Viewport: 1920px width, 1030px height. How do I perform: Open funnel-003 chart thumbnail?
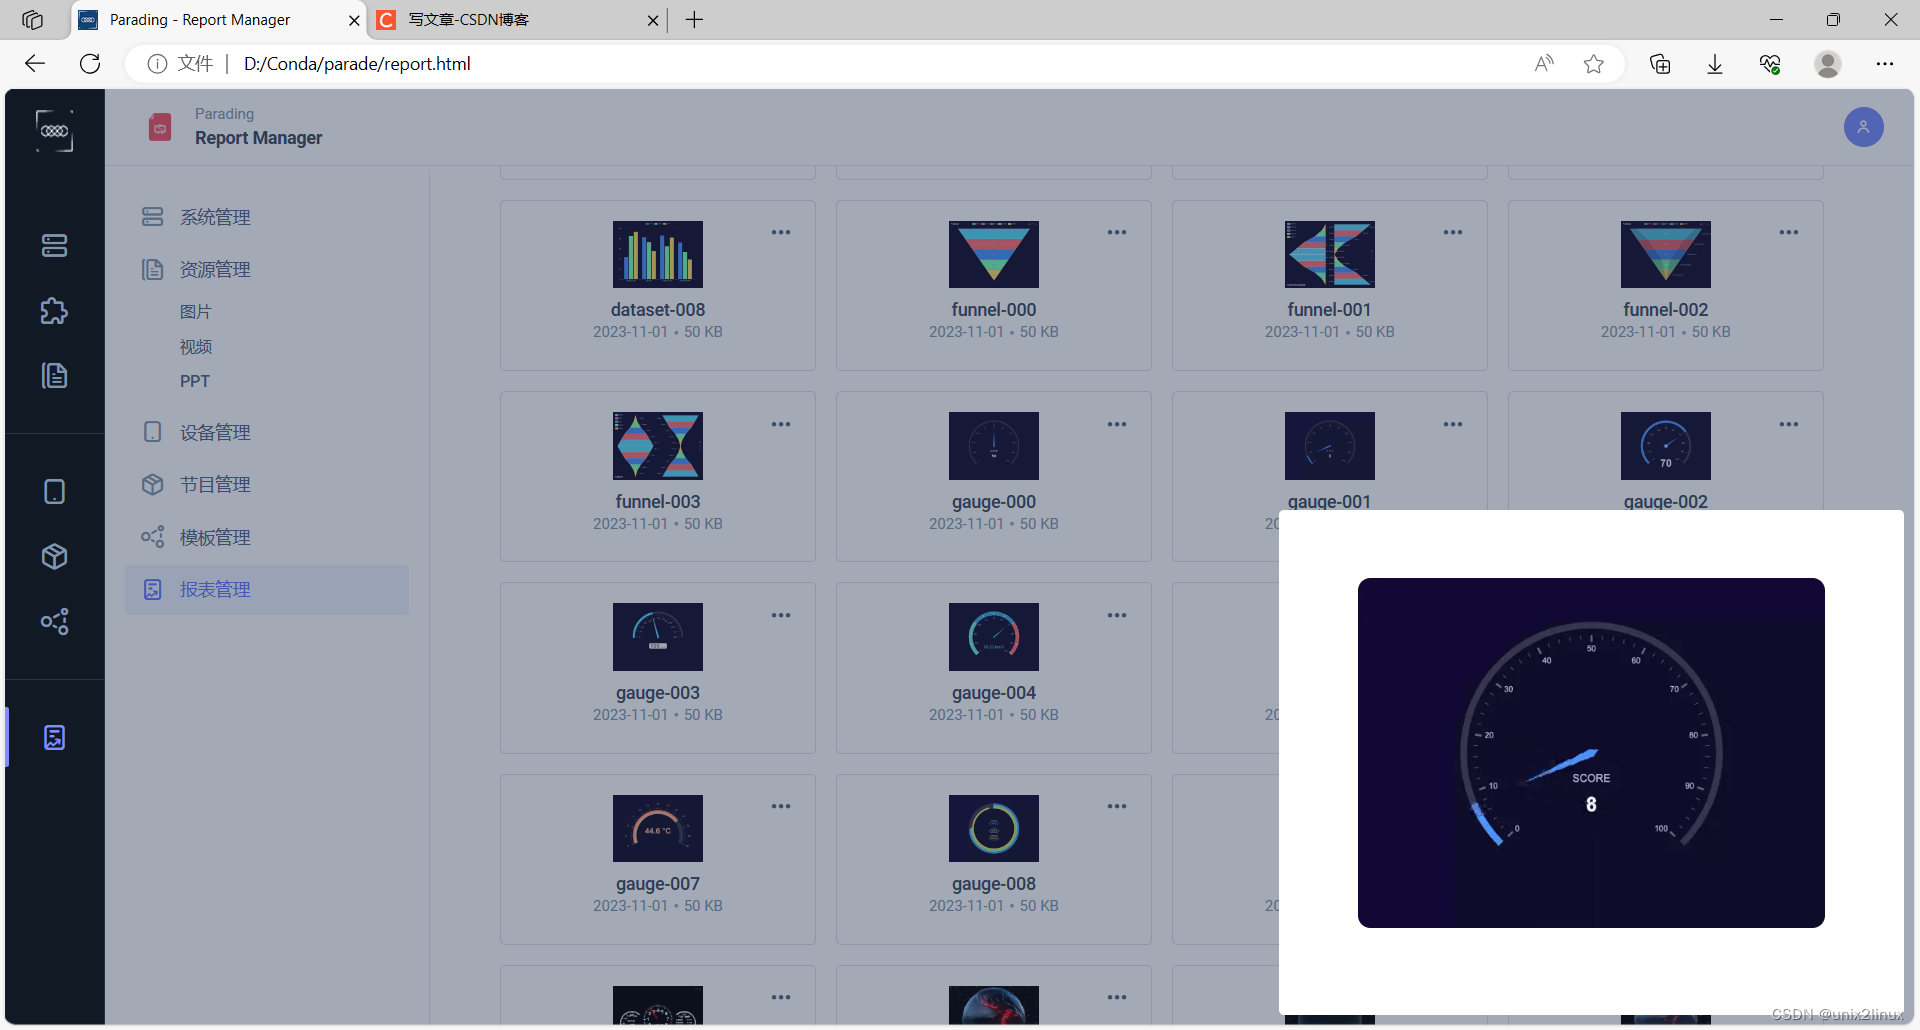tap(658, 446)
